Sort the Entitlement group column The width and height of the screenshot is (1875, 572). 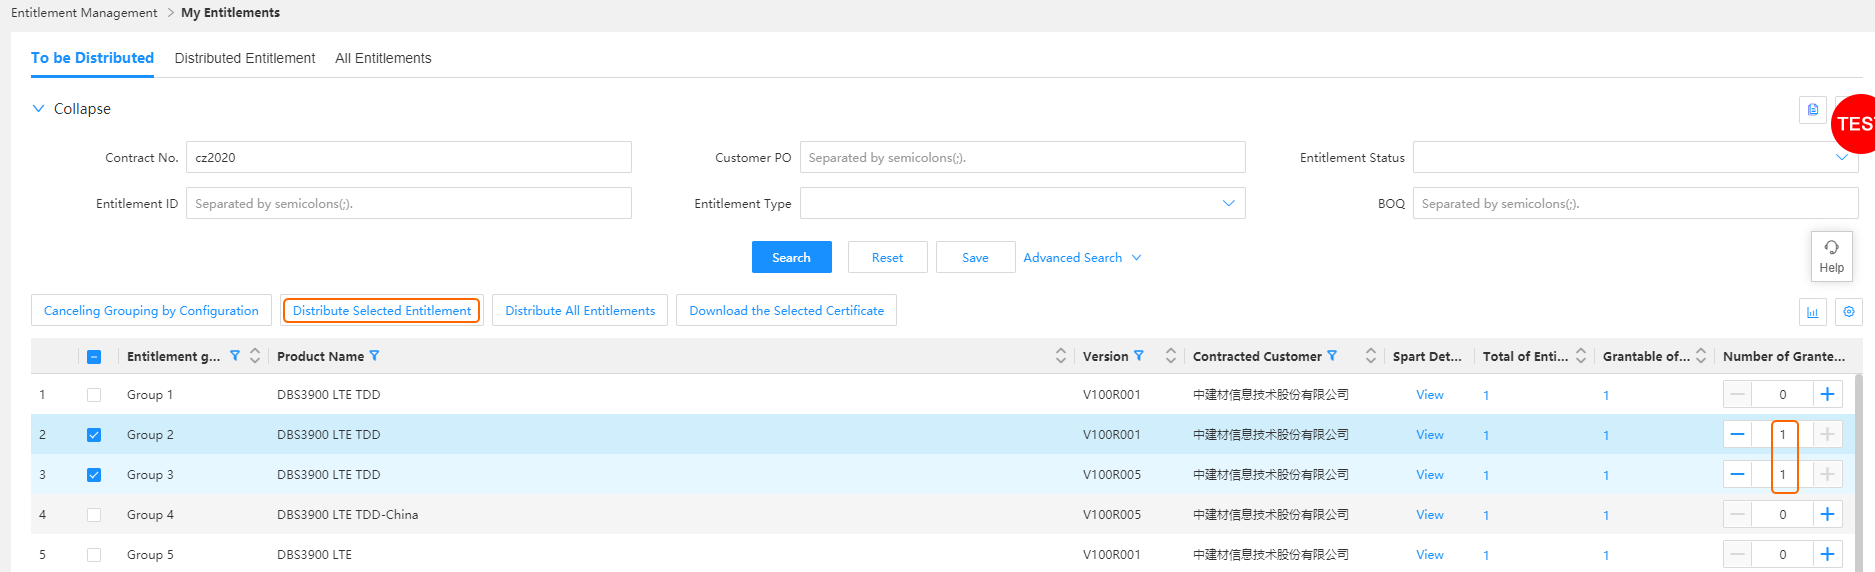click(x=255, y=356)
